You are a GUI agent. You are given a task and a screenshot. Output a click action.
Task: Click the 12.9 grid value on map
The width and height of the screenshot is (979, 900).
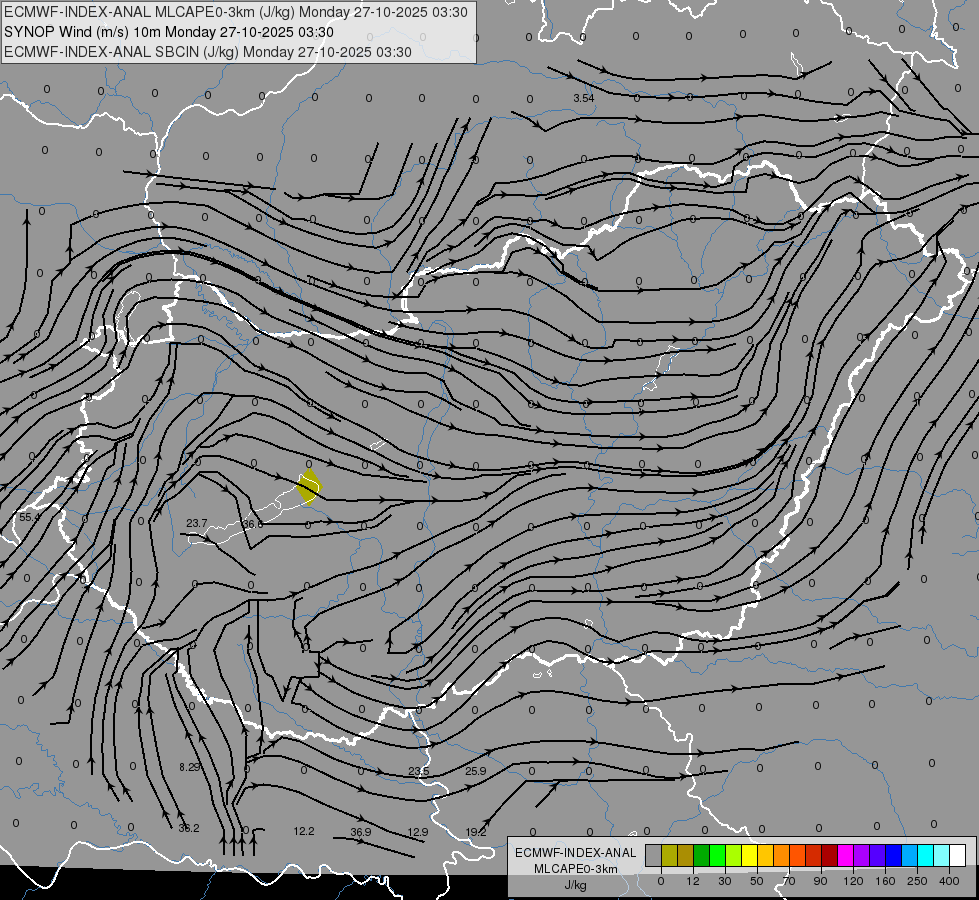[x=418, y=832]
